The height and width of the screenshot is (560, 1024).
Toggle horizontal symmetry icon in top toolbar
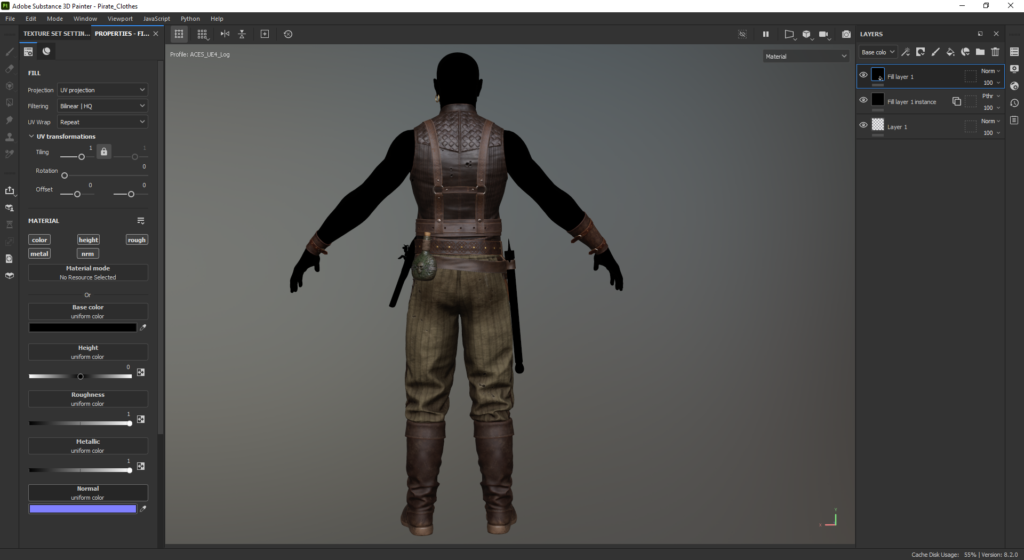pyautogui.click(x=225, y=34)
